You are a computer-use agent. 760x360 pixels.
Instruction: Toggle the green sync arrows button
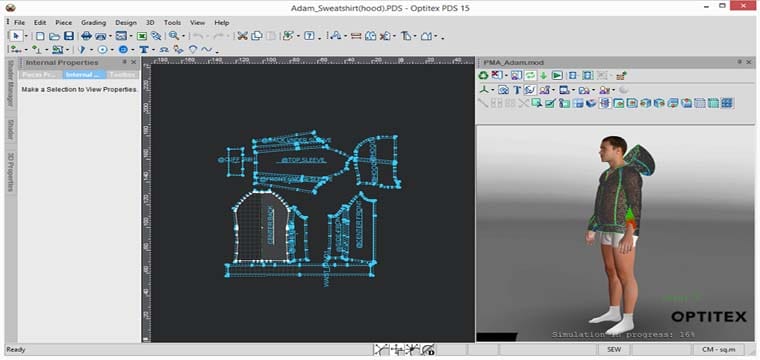530,75
